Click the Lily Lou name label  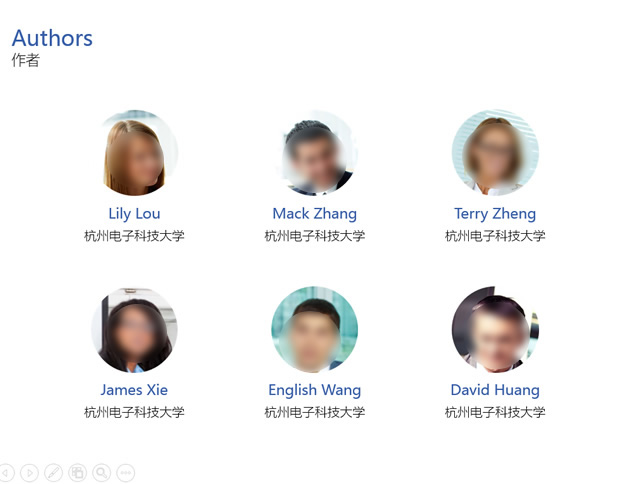134,214
